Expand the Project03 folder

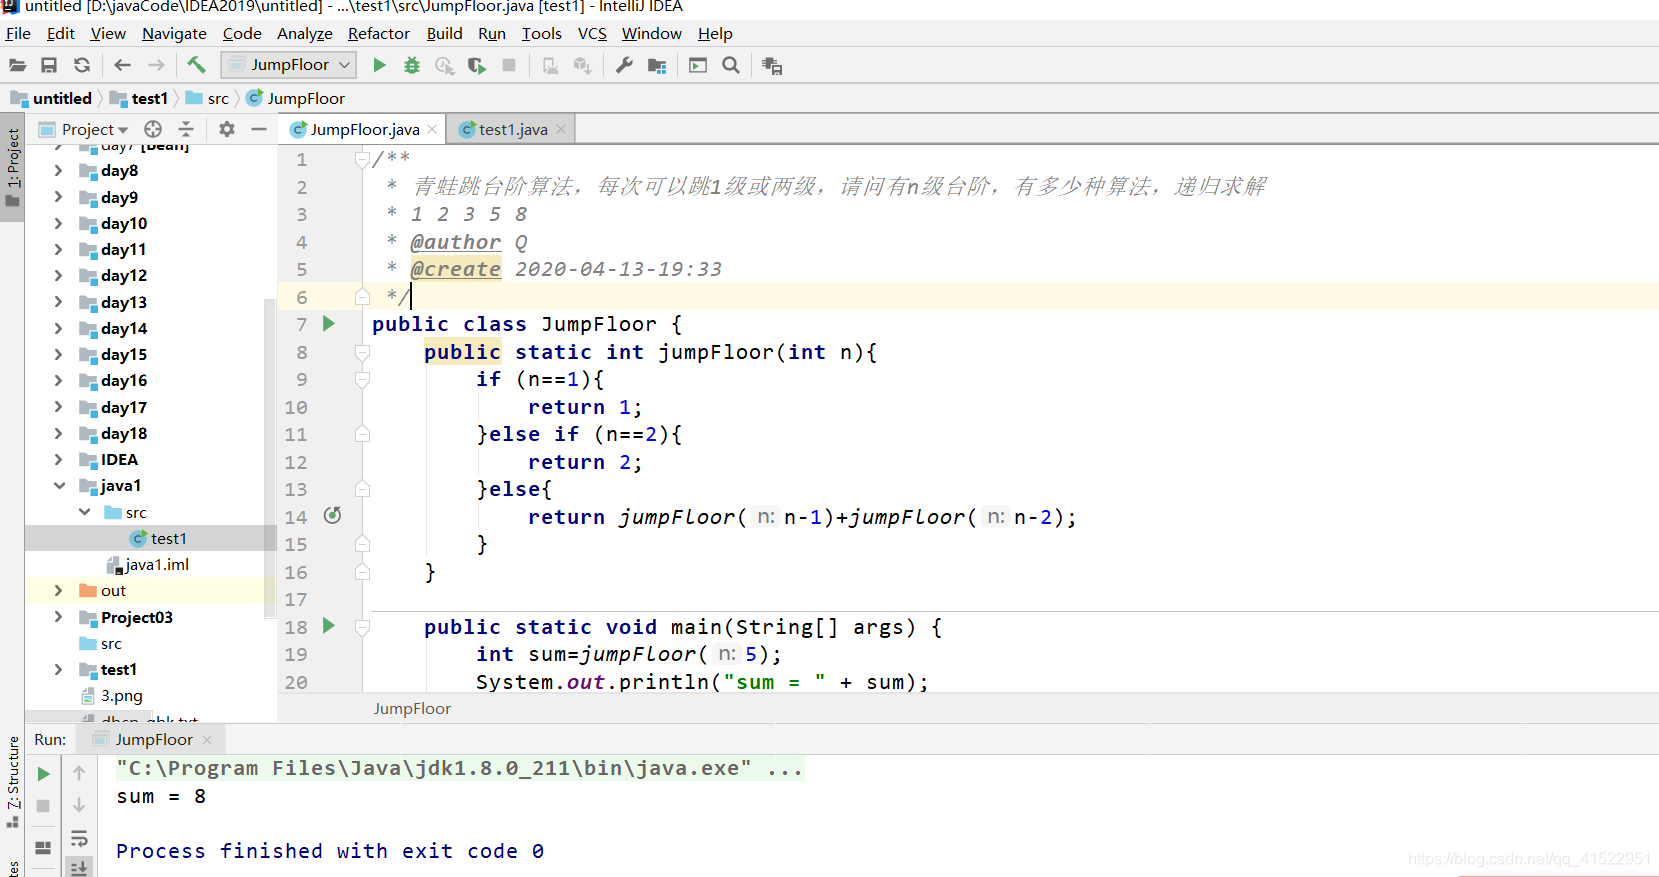(58, 617)
